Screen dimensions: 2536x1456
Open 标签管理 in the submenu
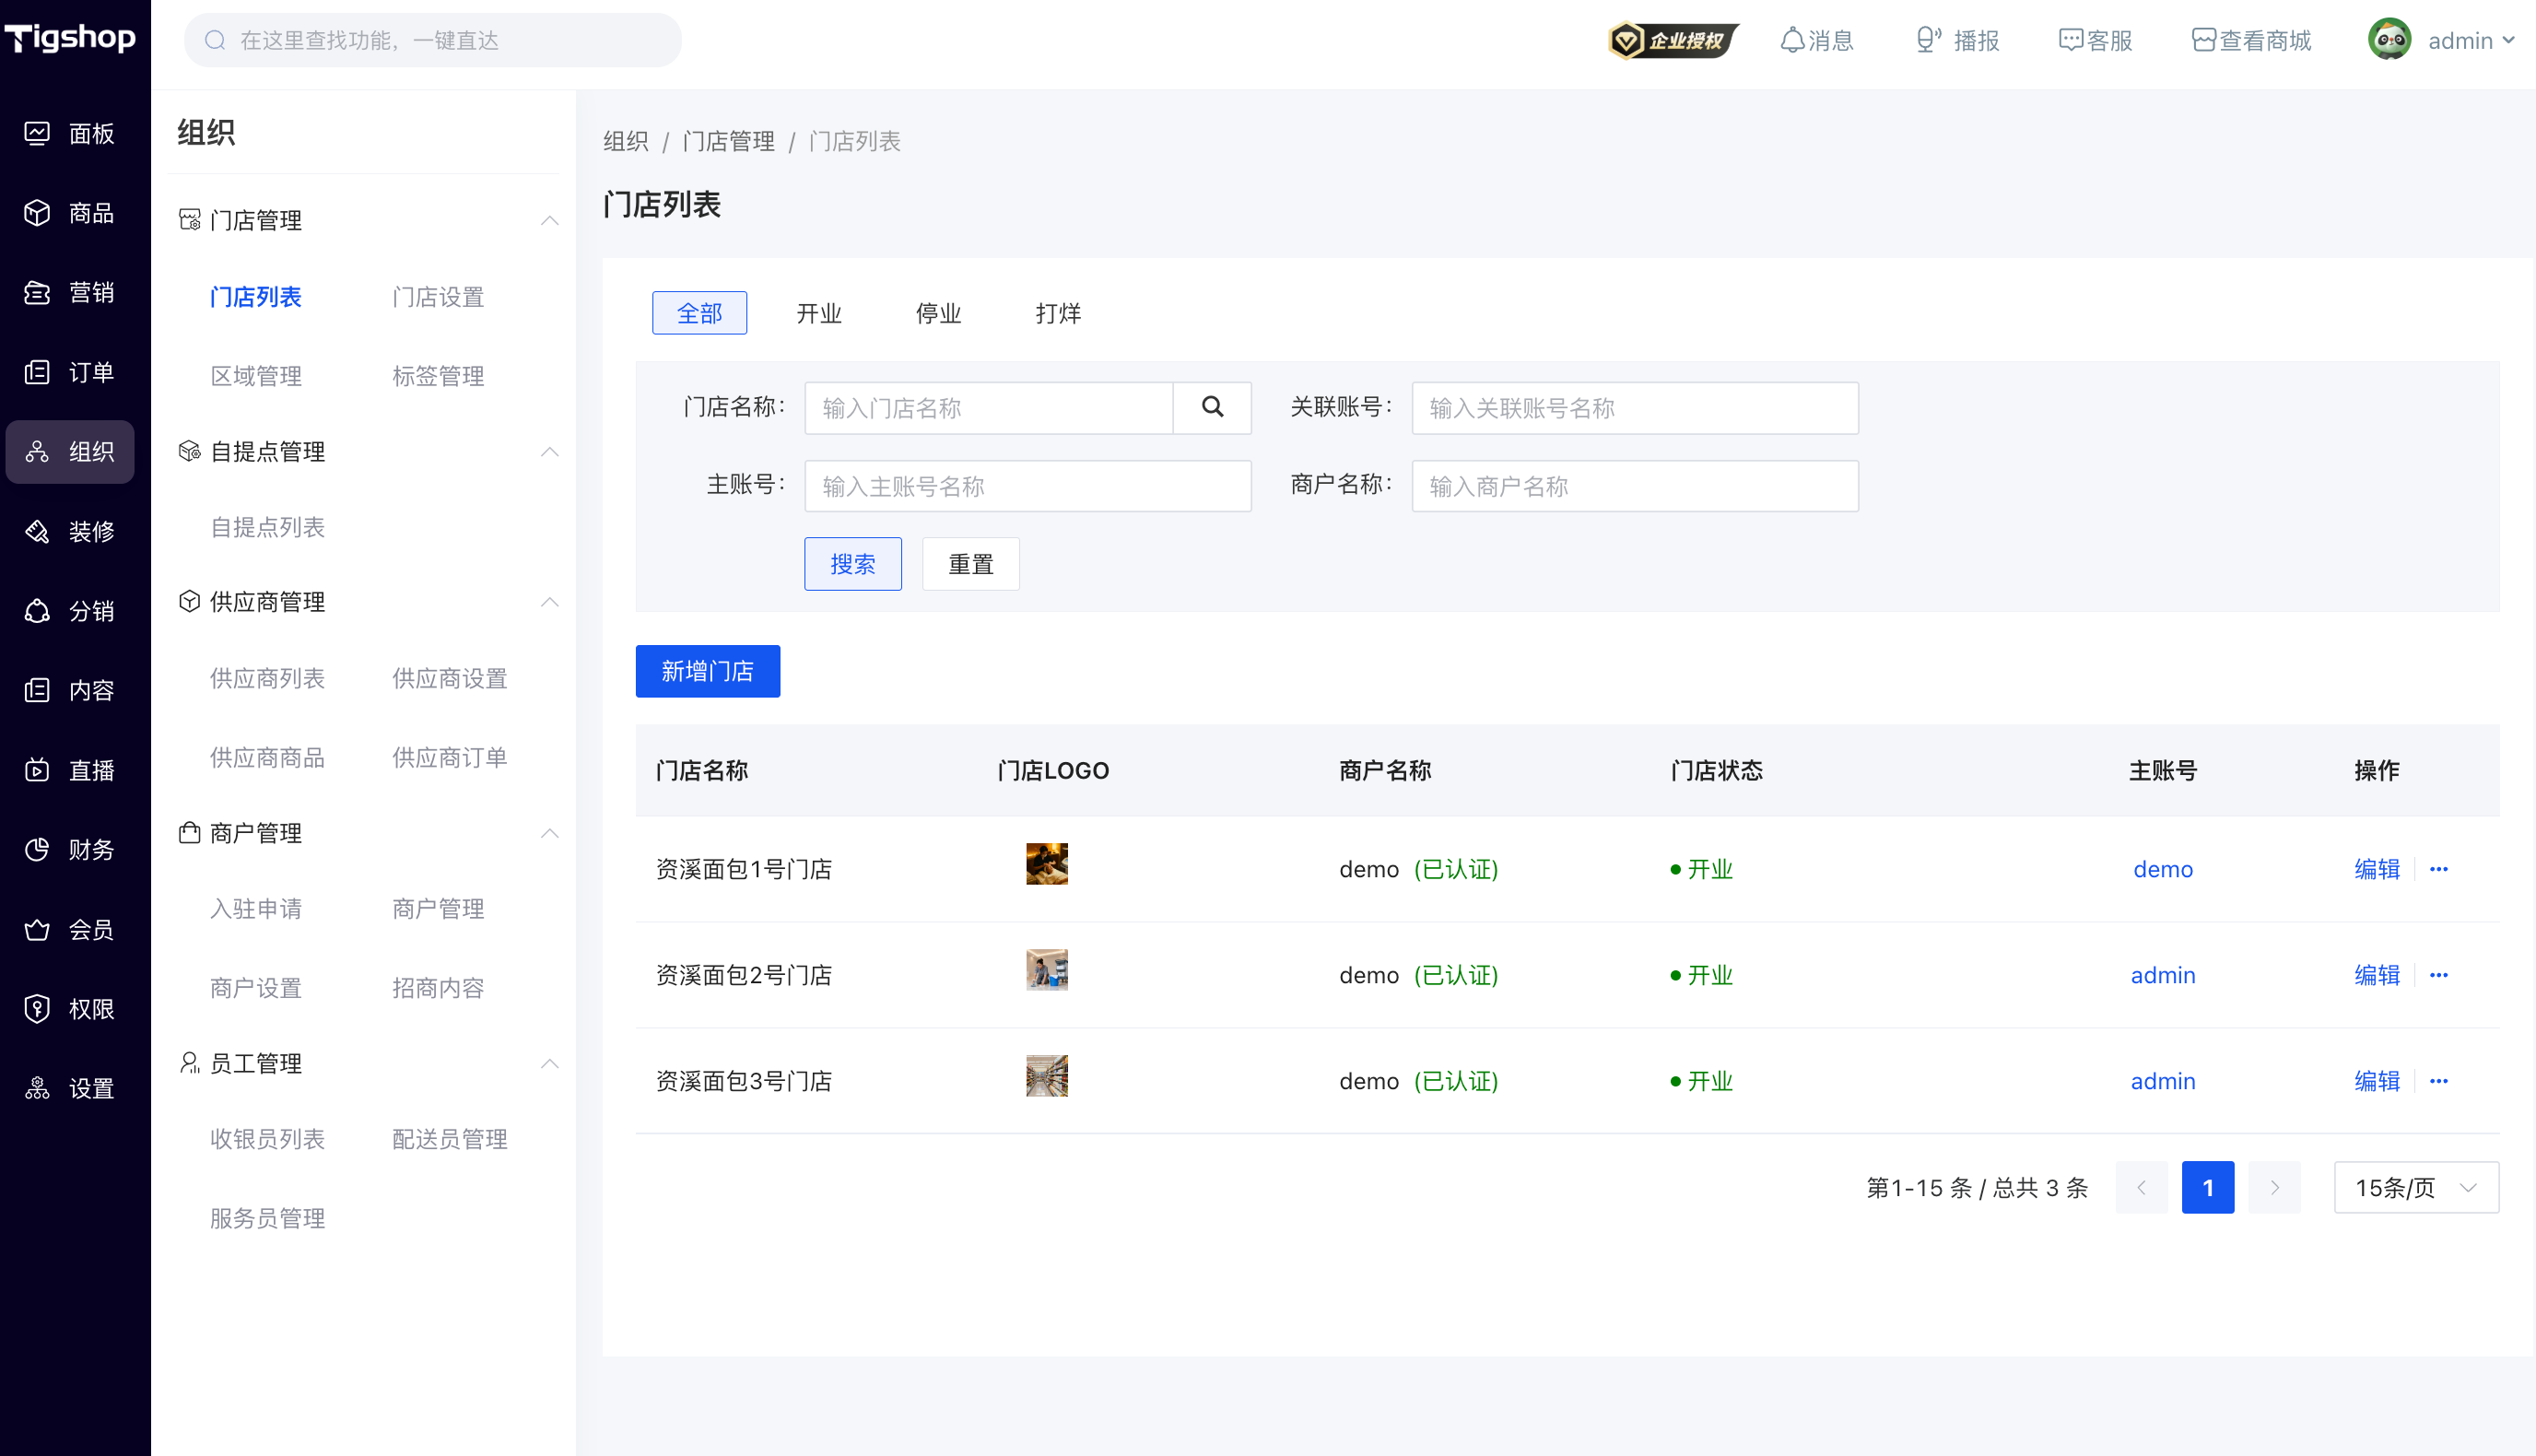coord(438,376)
